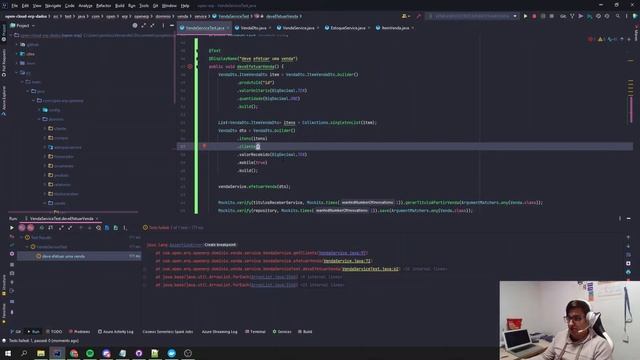This screenshot has width=640, height=360.
Task: Click the build hammer icon in the main toolbar
Action: tap(418, 16)
